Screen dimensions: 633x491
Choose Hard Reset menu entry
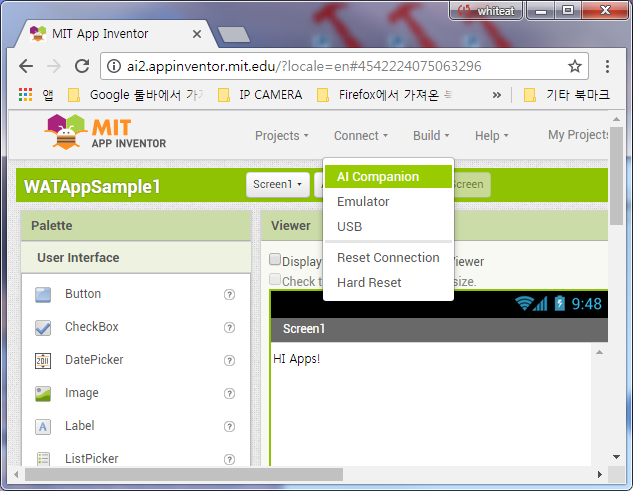[388, 283]
